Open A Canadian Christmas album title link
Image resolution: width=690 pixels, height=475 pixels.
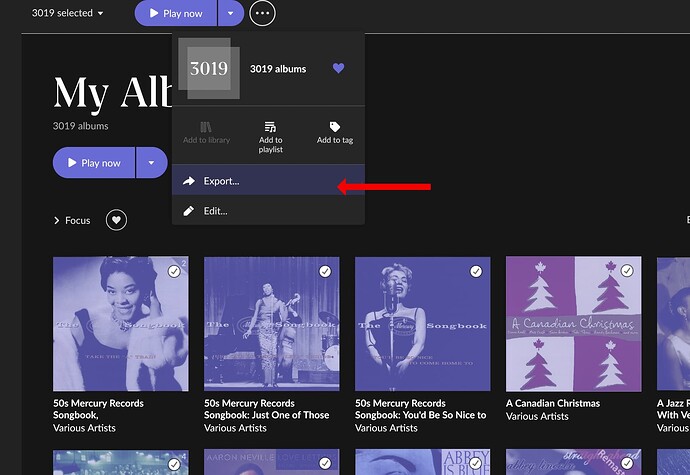tap(554, 404)
